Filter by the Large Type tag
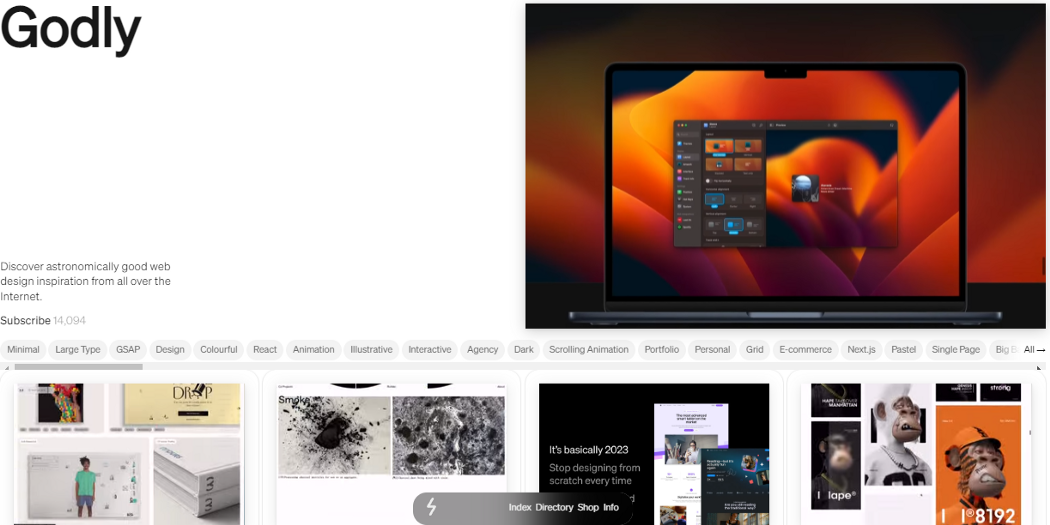This screenshot has width=1050, height=525. point(78,350)
